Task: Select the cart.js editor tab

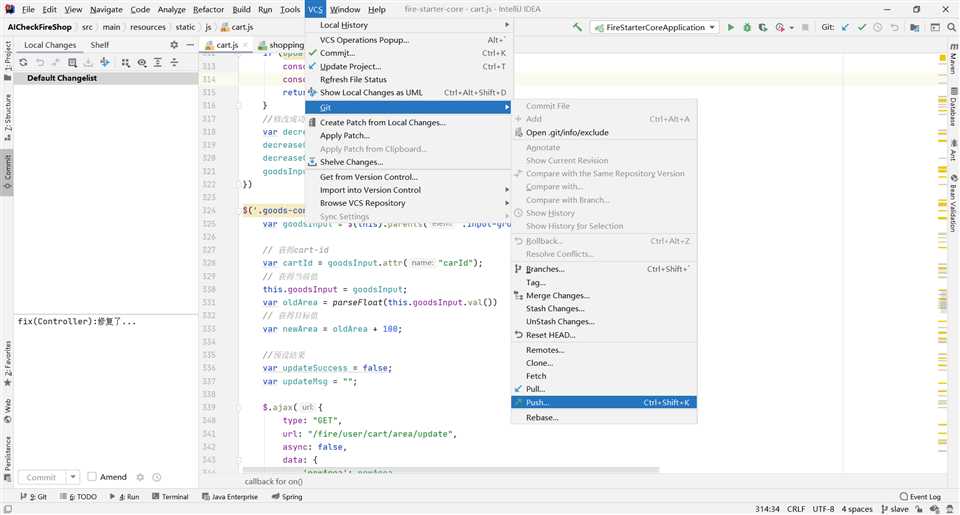Action: [226, 45]
